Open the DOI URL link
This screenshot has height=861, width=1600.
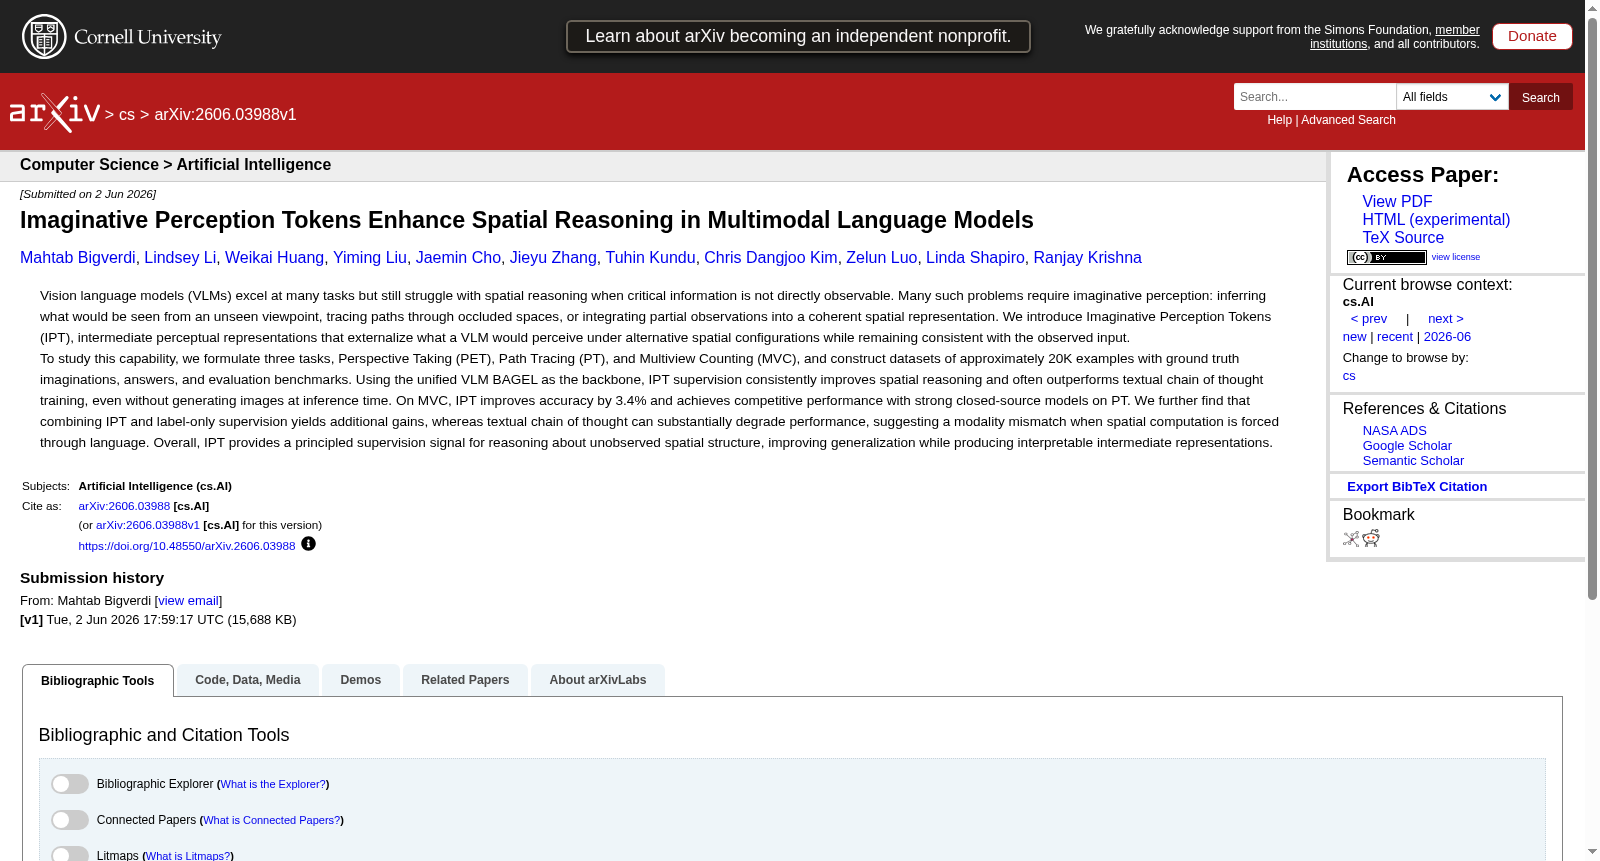tap(187, 546)
